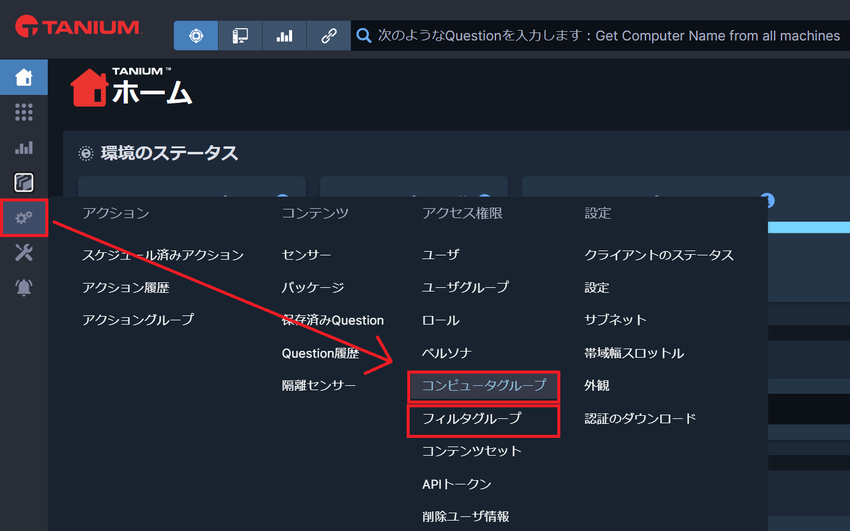Open the APIトークン menu entry
The height and width of the screenshot is (531, 850).
coord(457,484)
